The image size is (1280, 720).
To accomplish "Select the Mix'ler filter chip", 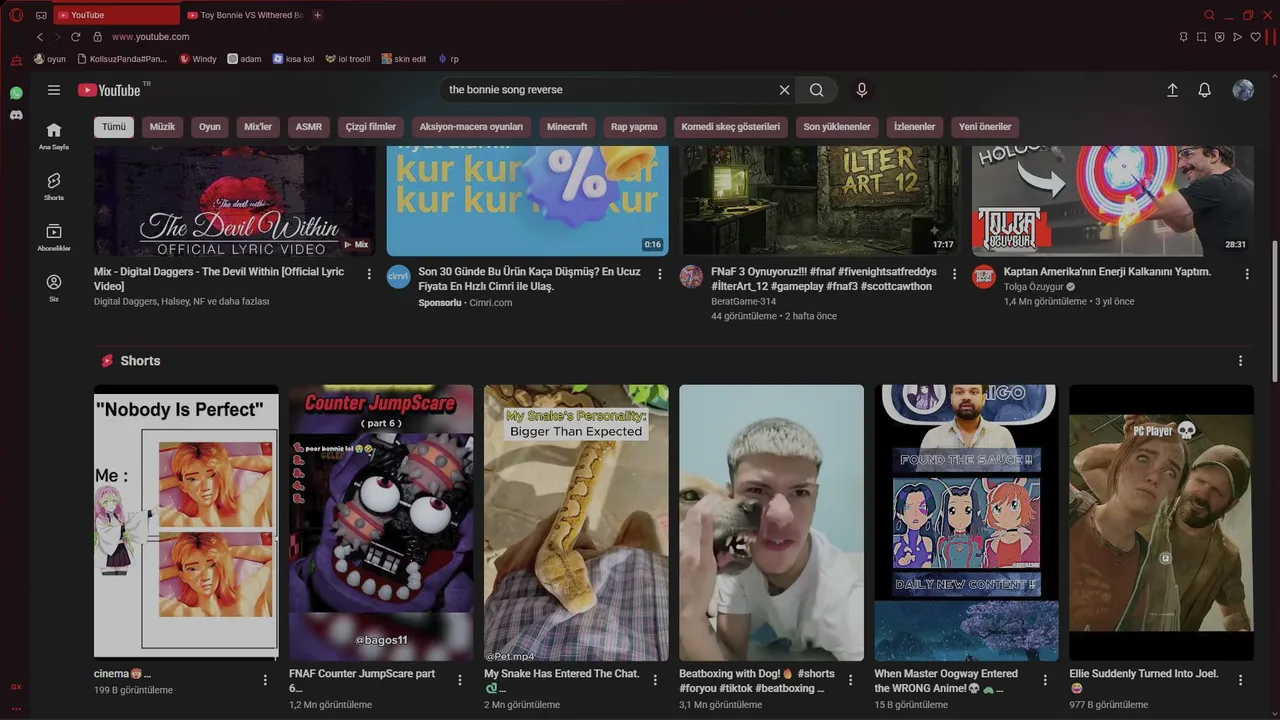I will [258, 127].
